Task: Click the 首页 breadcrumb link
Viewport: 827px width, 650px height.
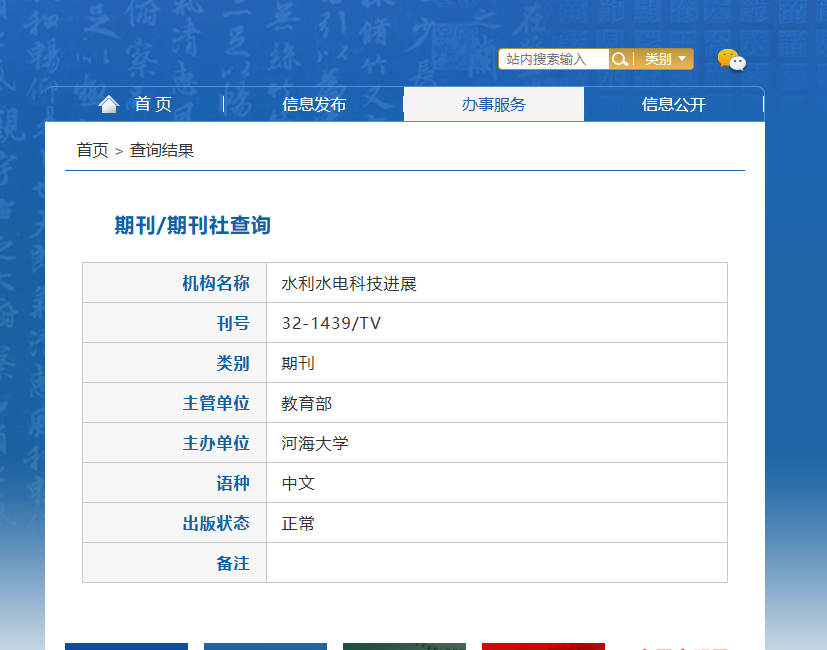Action: pos(92,150)
